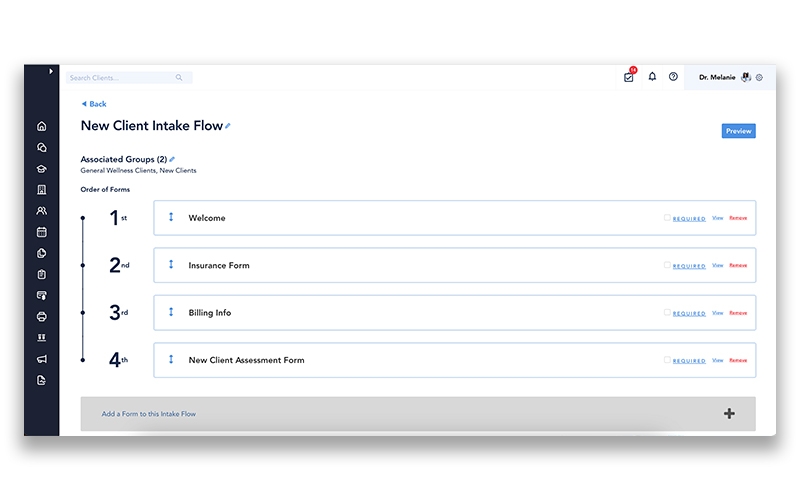Open the chat bubbles icon in the sidebar
This screenshot has height=500, width=800.
pos(42,147)
